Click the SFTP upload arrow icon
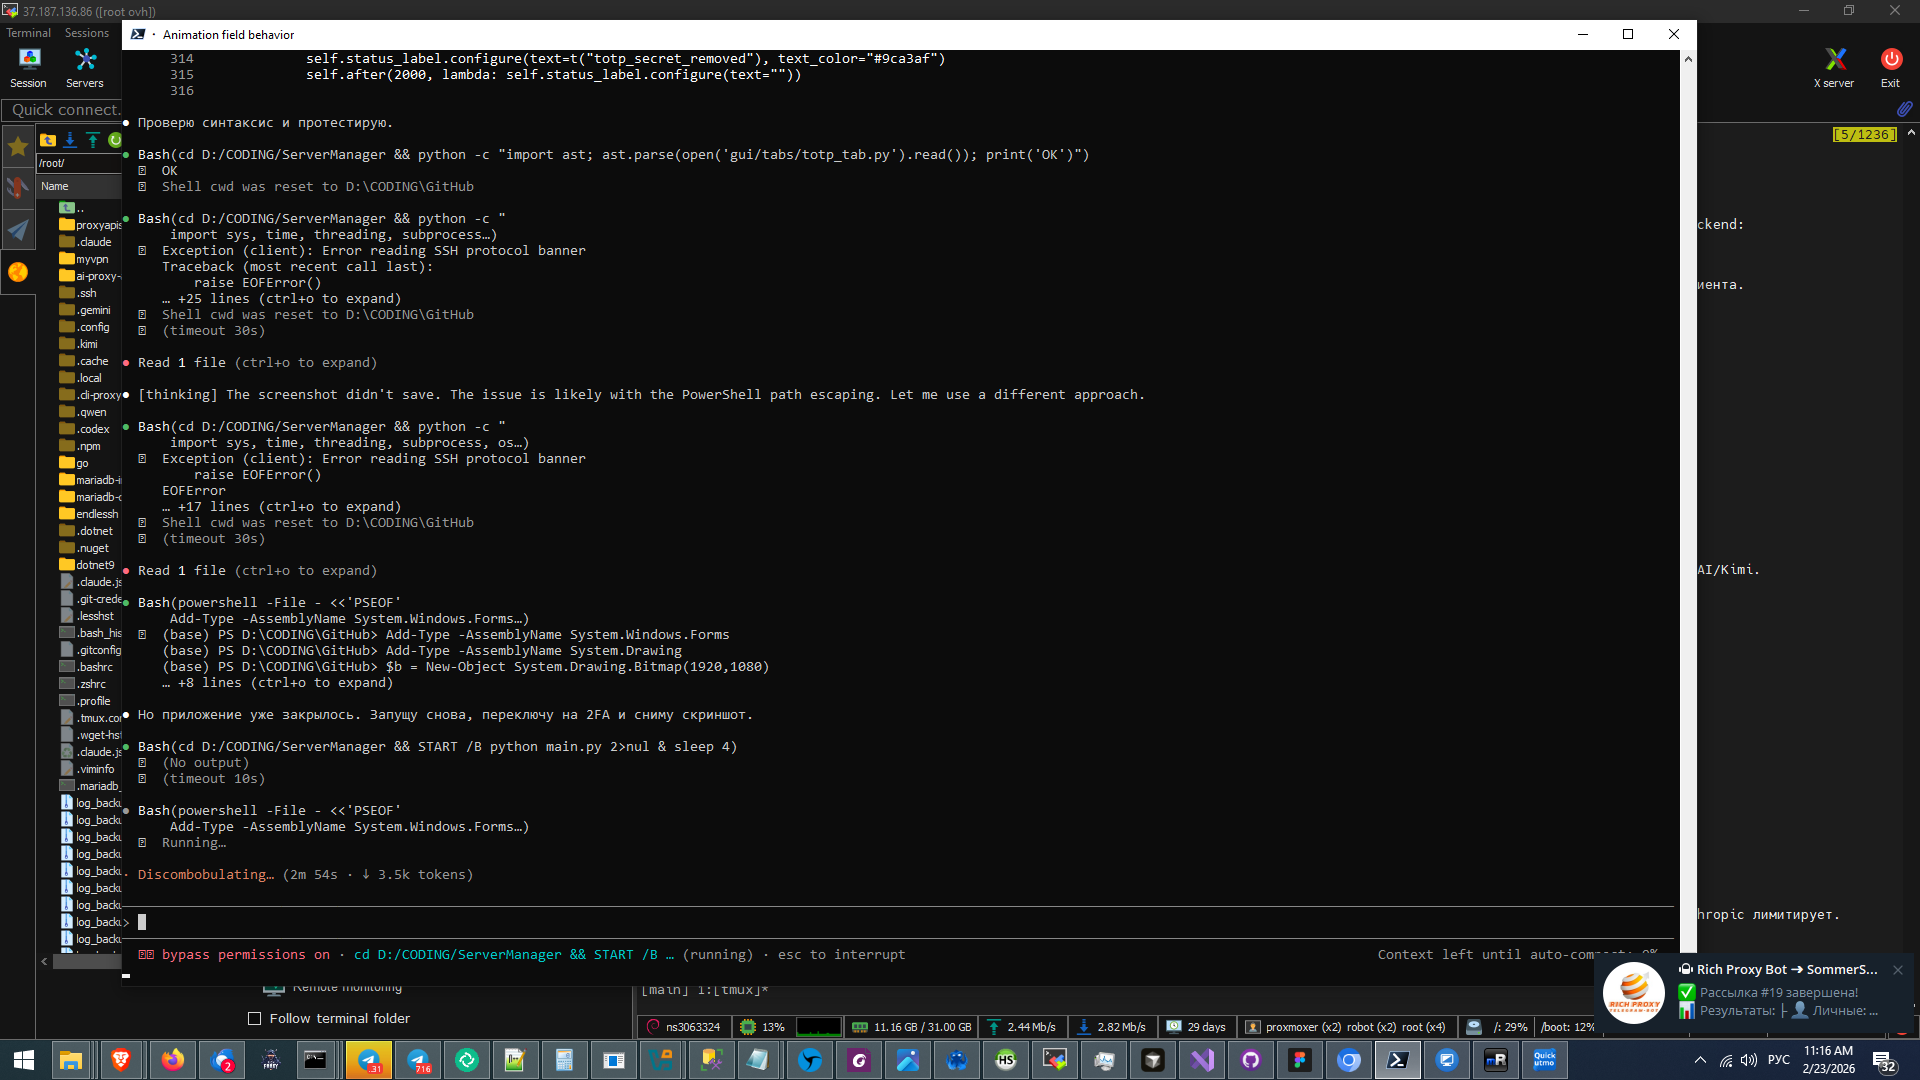Viewport: 1920px width, 1080px height. point(93,140)
